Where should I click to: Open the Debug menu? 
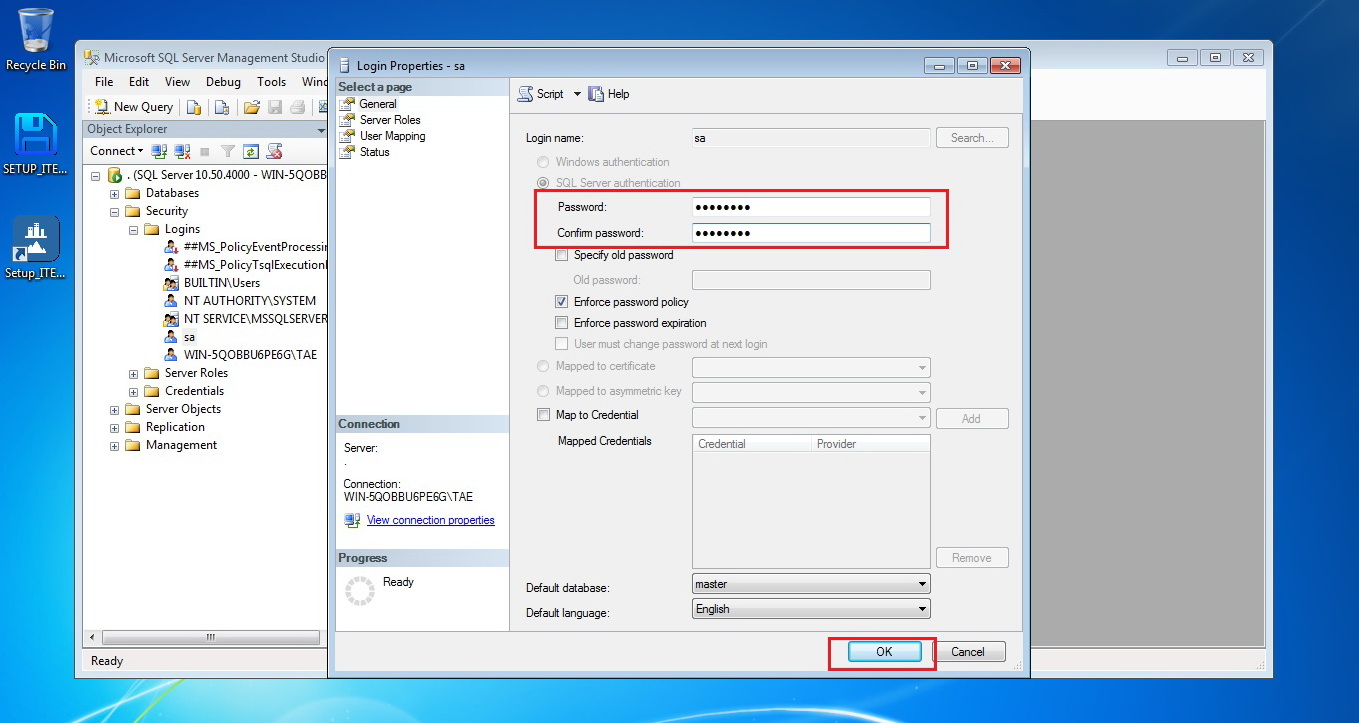pyautogui.click(x=223, y=82)
